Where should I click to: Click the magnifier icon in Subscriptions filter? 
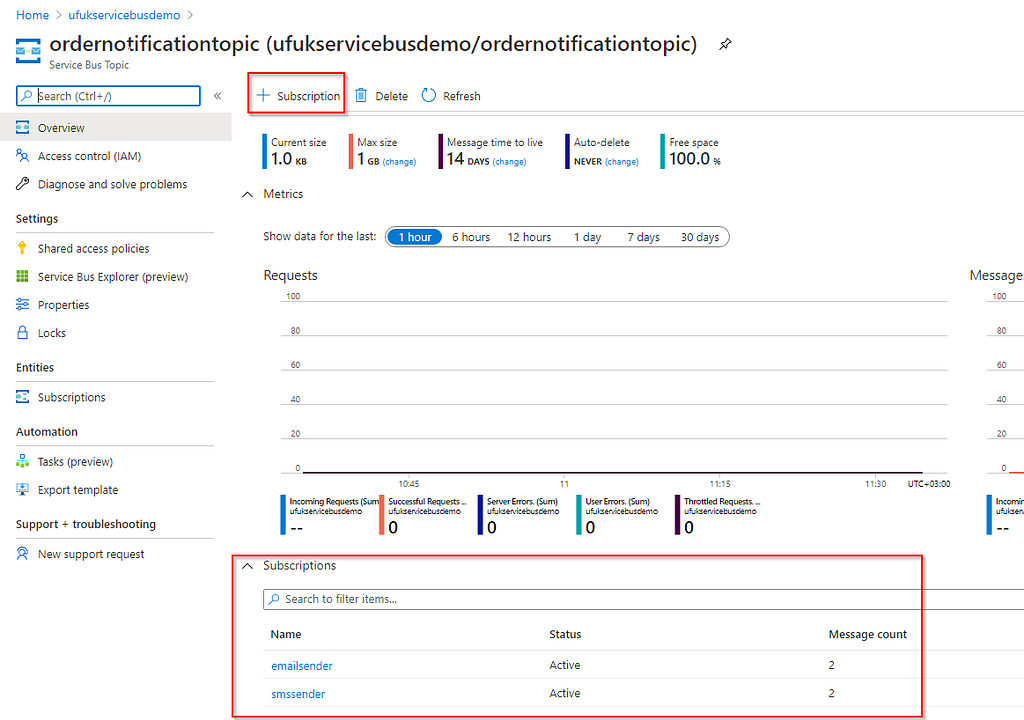pyautogui.click(x=274, y=598)
